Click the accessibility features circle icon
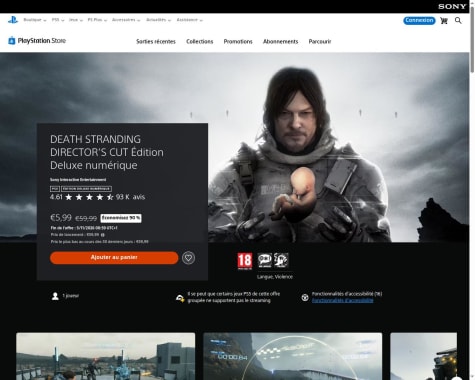 [305, 297]
